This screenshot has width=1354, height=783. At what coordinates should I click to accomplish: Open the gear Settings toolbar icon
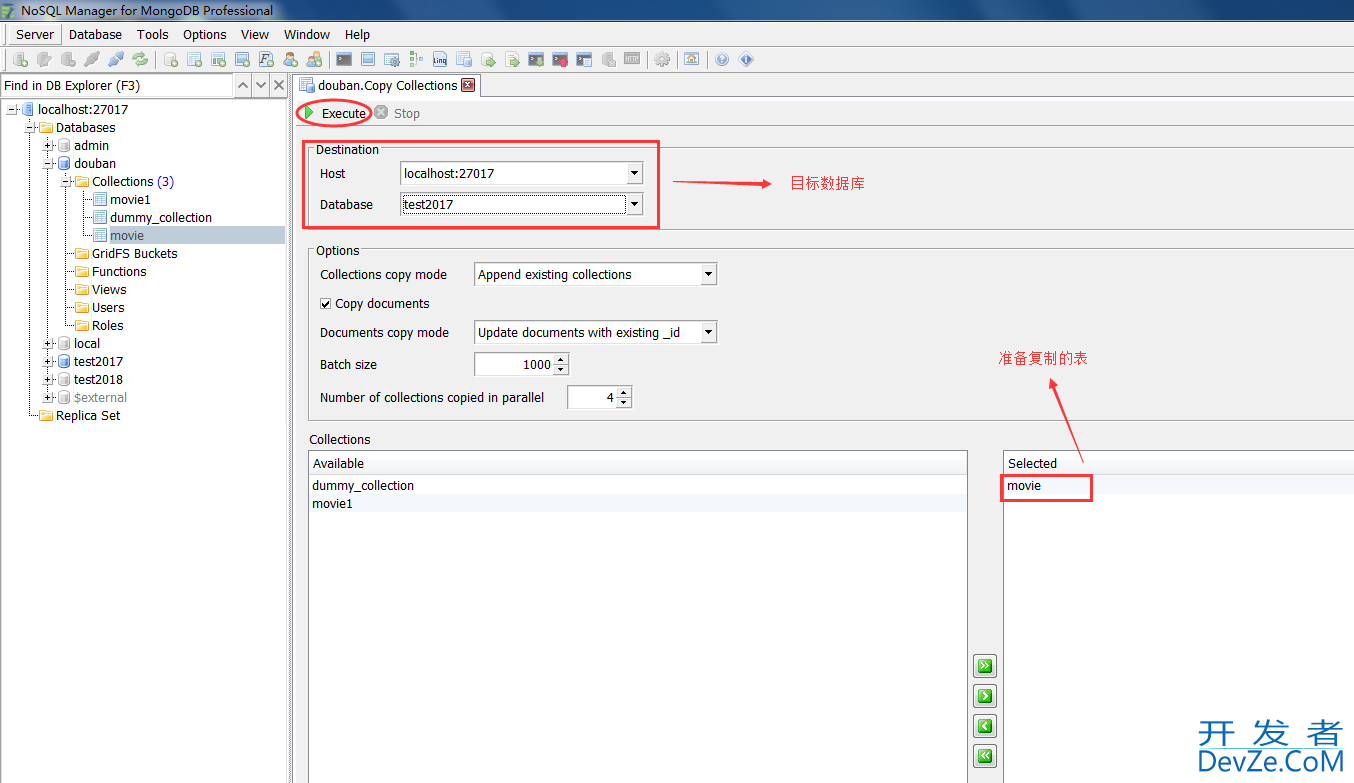click(x=662, y=60)
